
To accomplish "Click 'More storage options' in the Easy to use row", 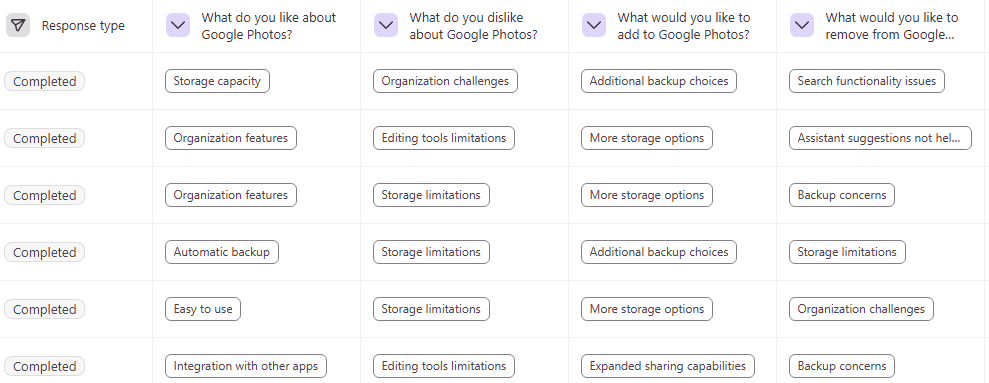I will coord(647,309).
